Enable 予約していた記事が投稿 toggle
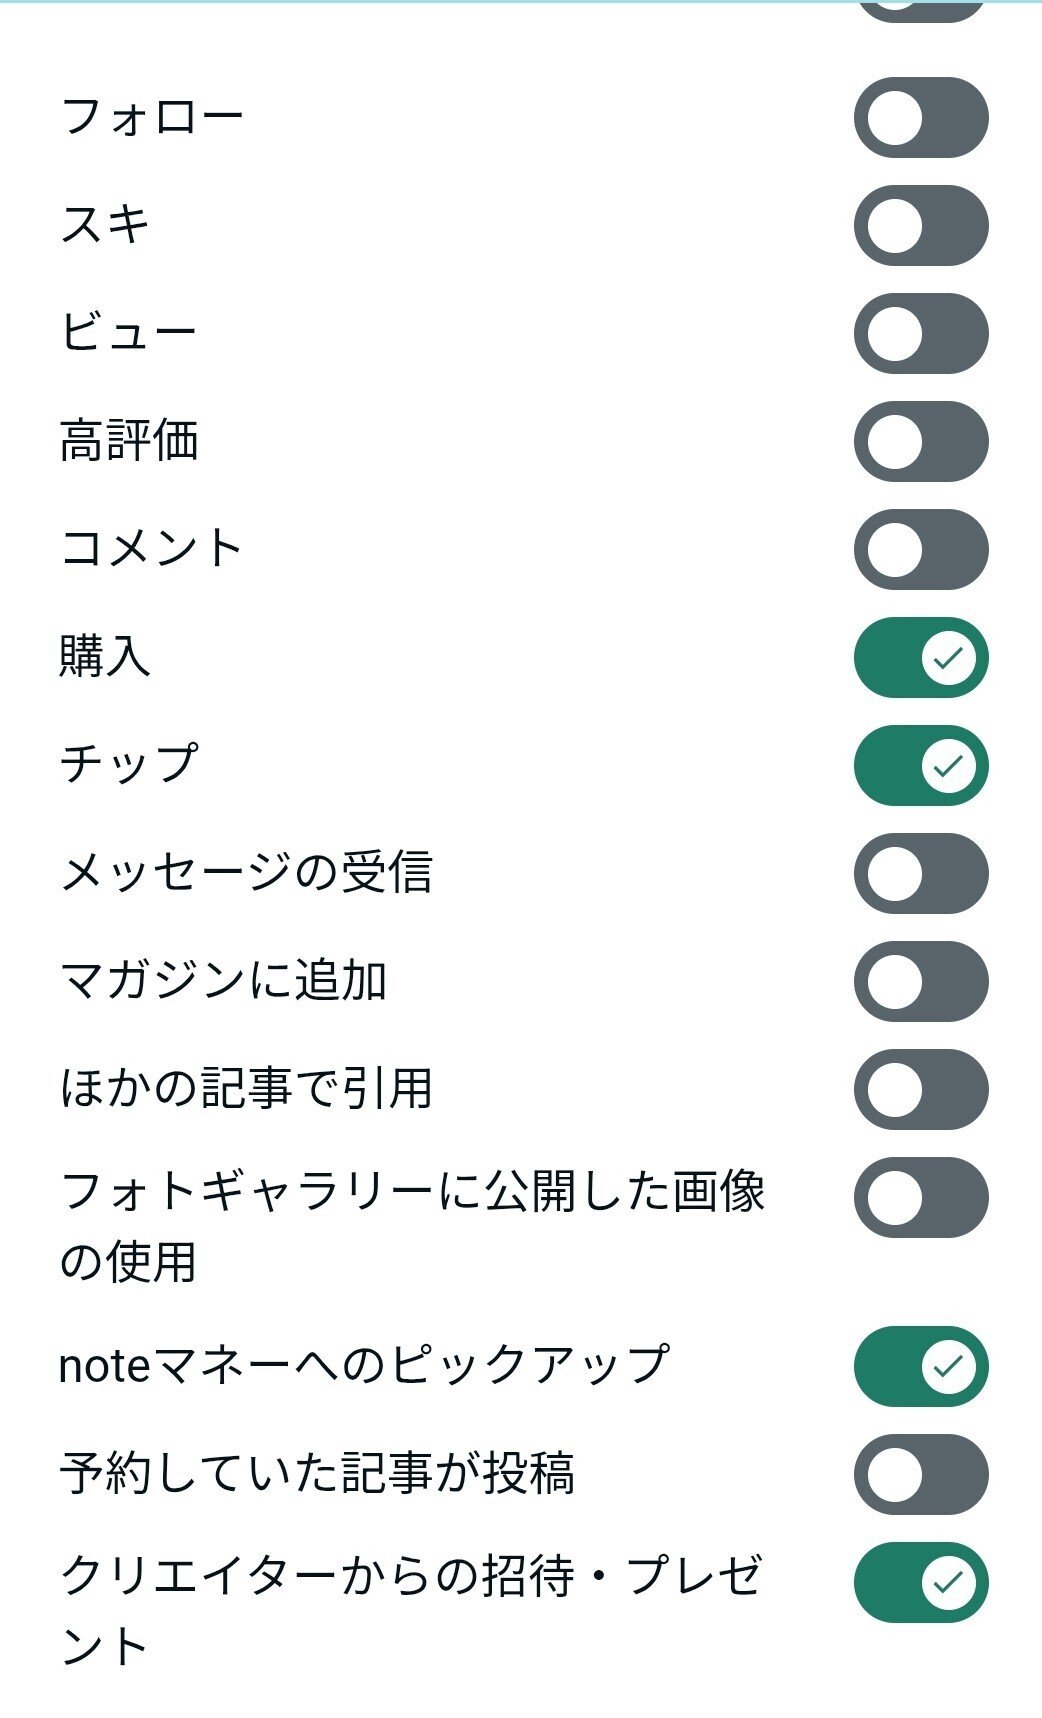Viewport: 1042px width, 1718px height. click(920, 1475)
